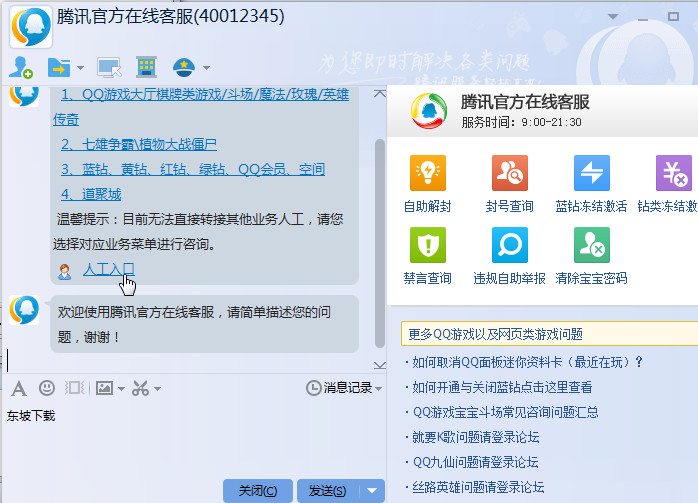Click the QQ penguin avatar in title bar
This screenshot has height=503, width=698.
tap(31, 27)
